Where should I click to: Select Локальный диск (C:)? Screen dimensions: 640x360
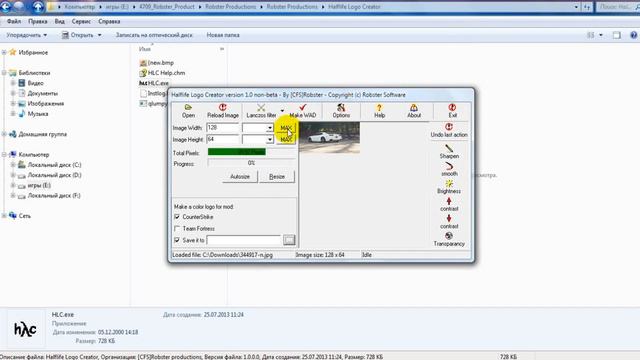click(54, 165)
